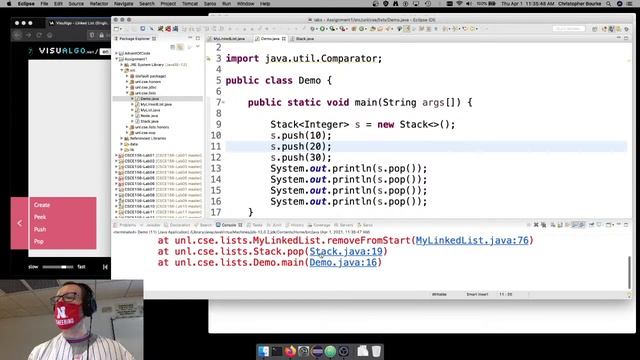Screen dimensions: 640x360
Task: Collapse the VisuAlgo action panel with left chevron
Action: (x=19, y=223)
